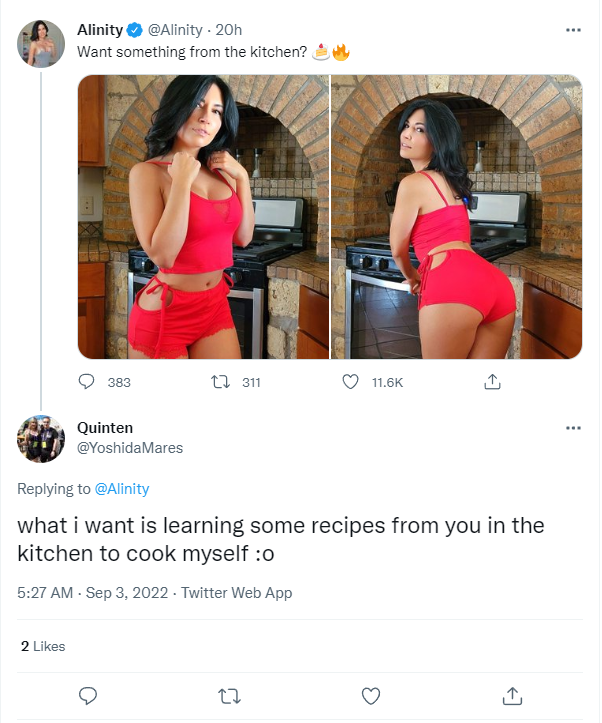Click the @YoshidaMares handle
The image size is (602, 723).
tap(130, 448)
